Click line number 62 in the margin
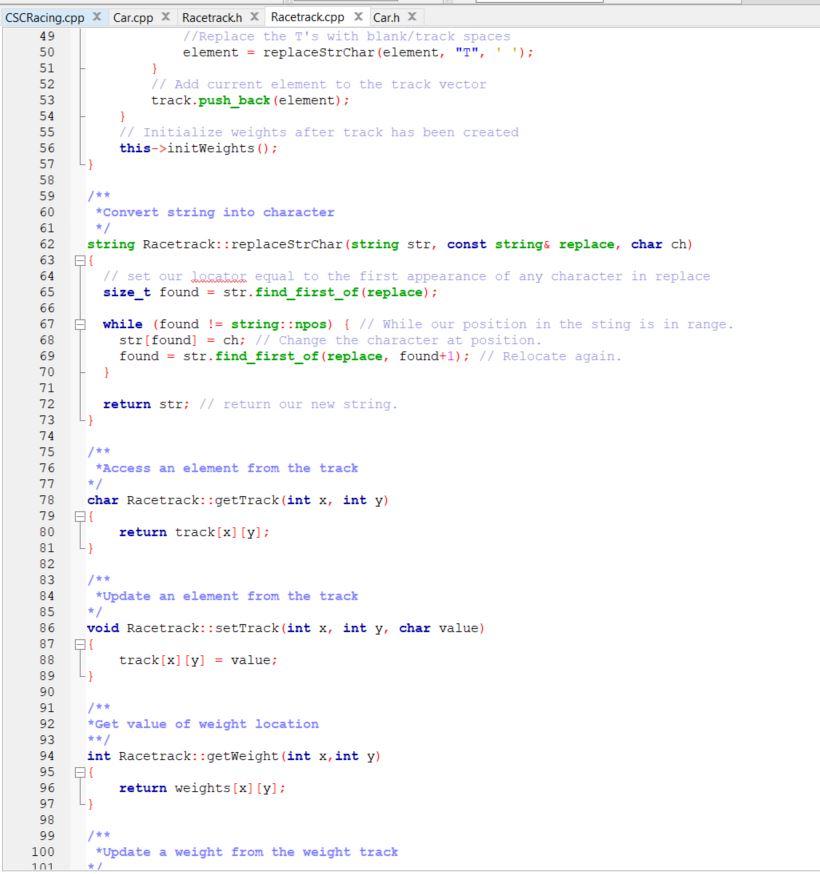The image size is (820, 874). click(46, 244)
